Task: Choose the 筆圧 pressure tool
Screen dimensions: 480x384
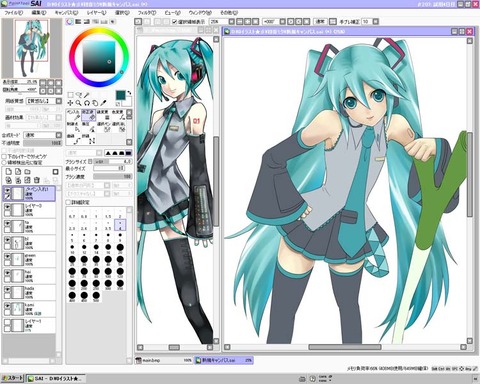Action: (89, 127)
